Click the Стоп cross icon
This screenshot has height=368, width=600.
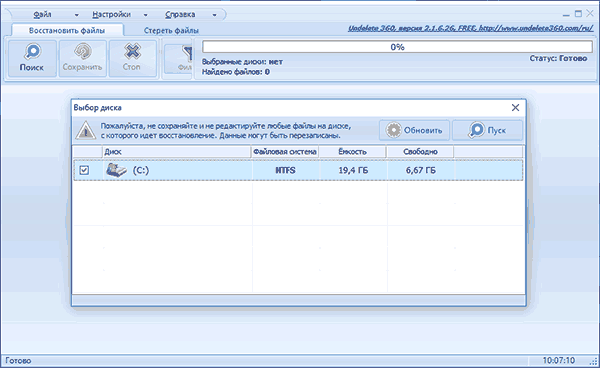pos(132,51)
